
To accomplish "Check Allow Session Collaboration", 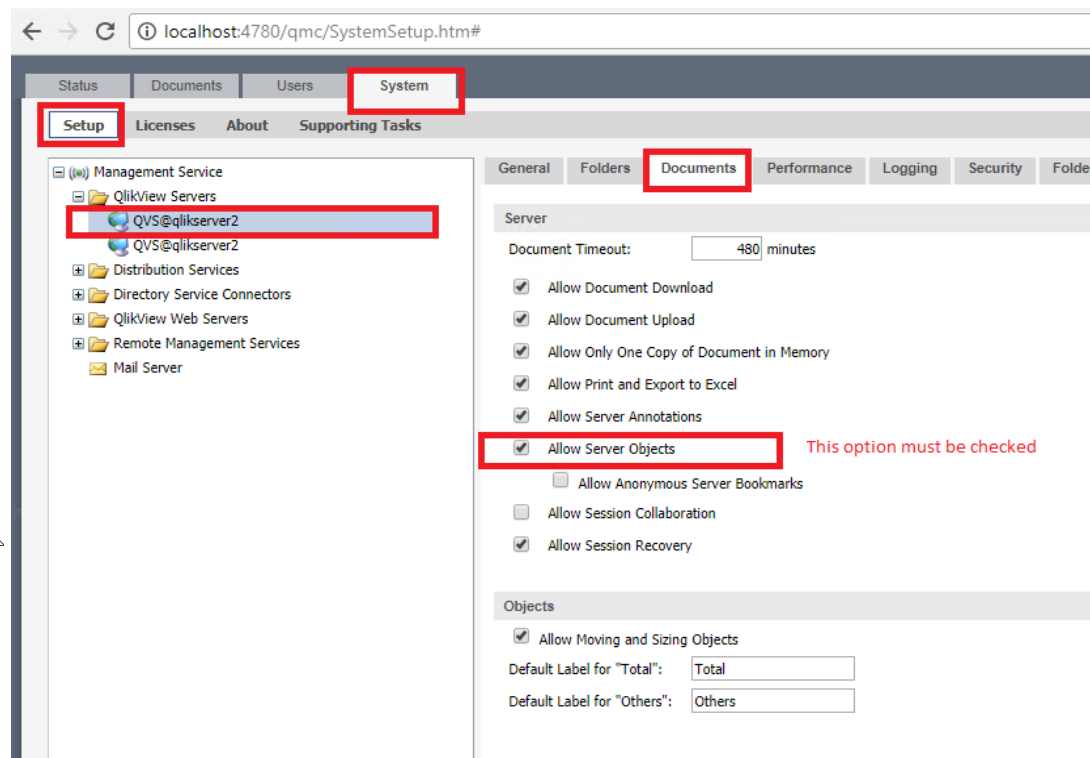I will coord(521,512).
